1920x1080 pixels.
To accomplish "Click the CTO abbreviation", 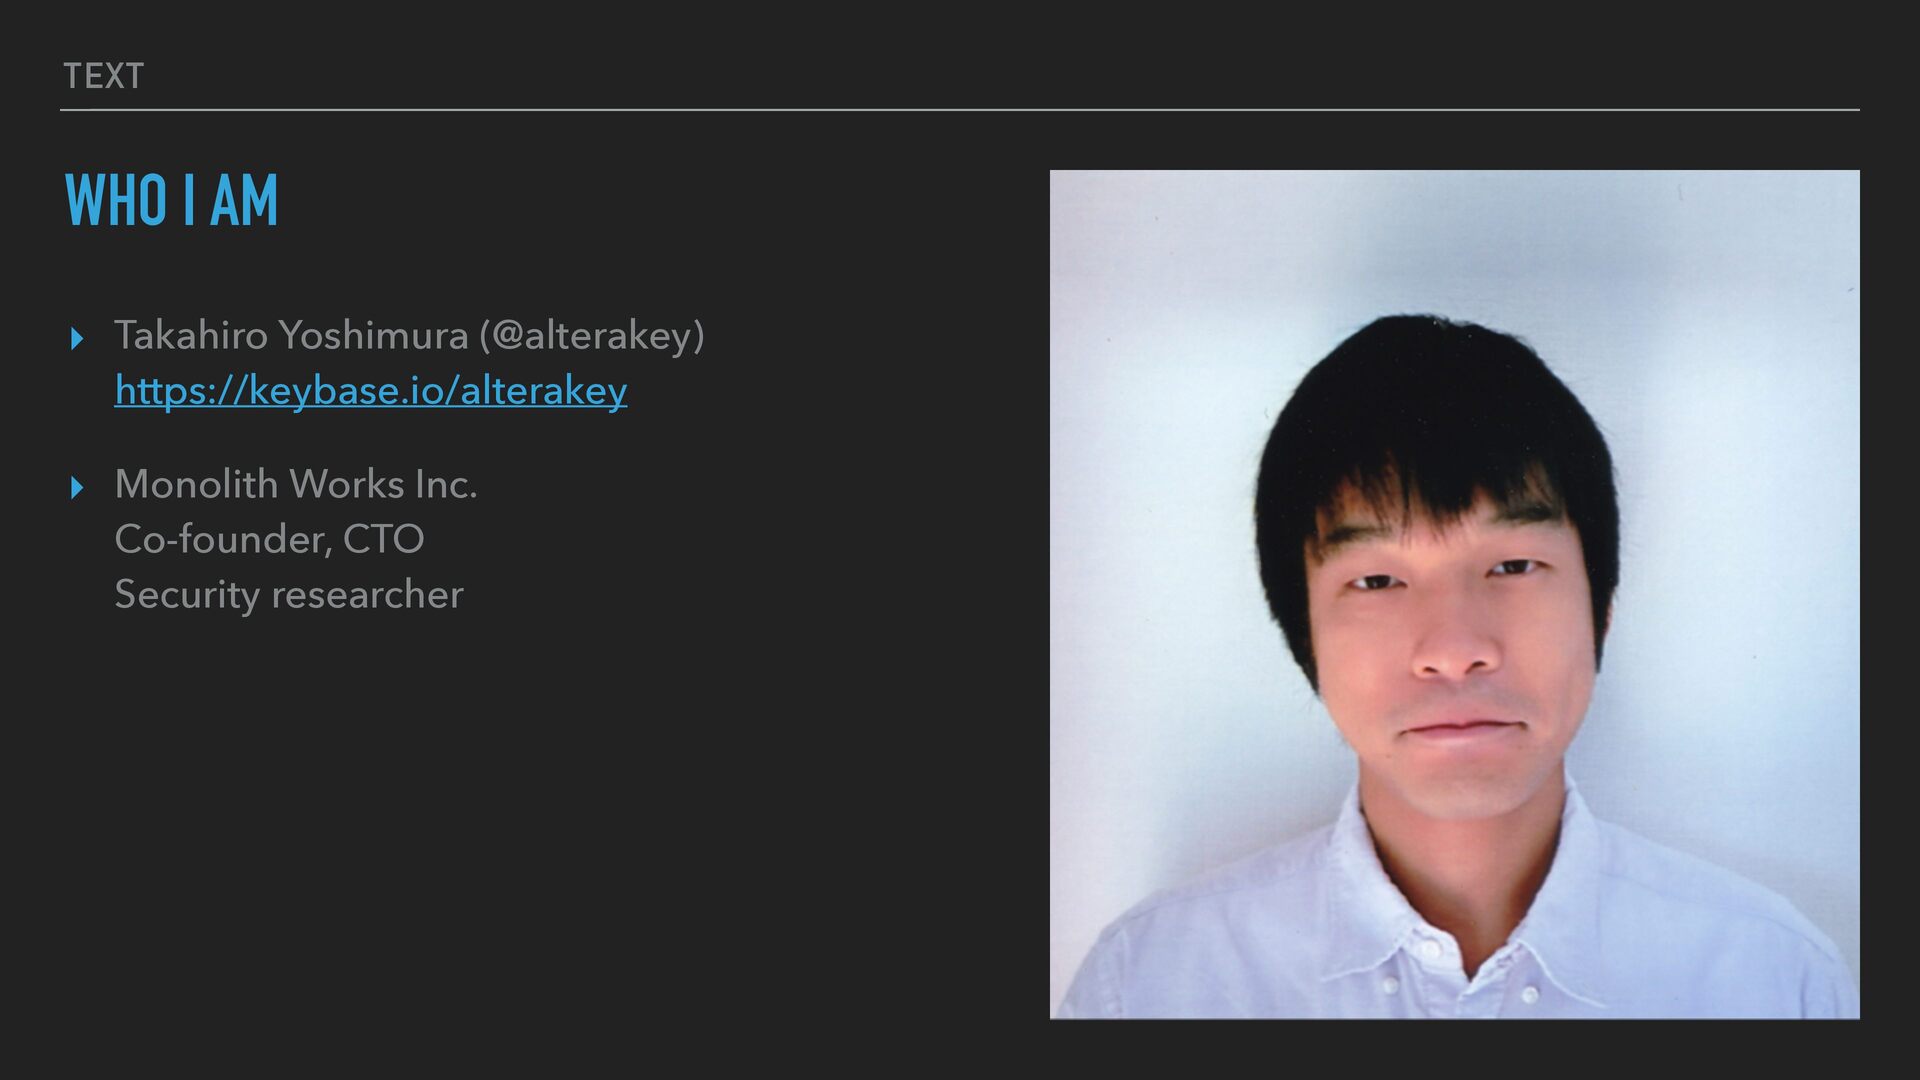I will [383, 539].
